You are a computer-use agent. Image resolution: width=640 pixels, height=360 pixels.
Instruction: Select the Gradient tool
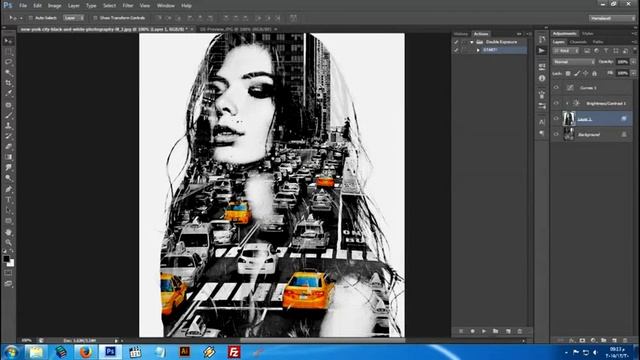8,157
